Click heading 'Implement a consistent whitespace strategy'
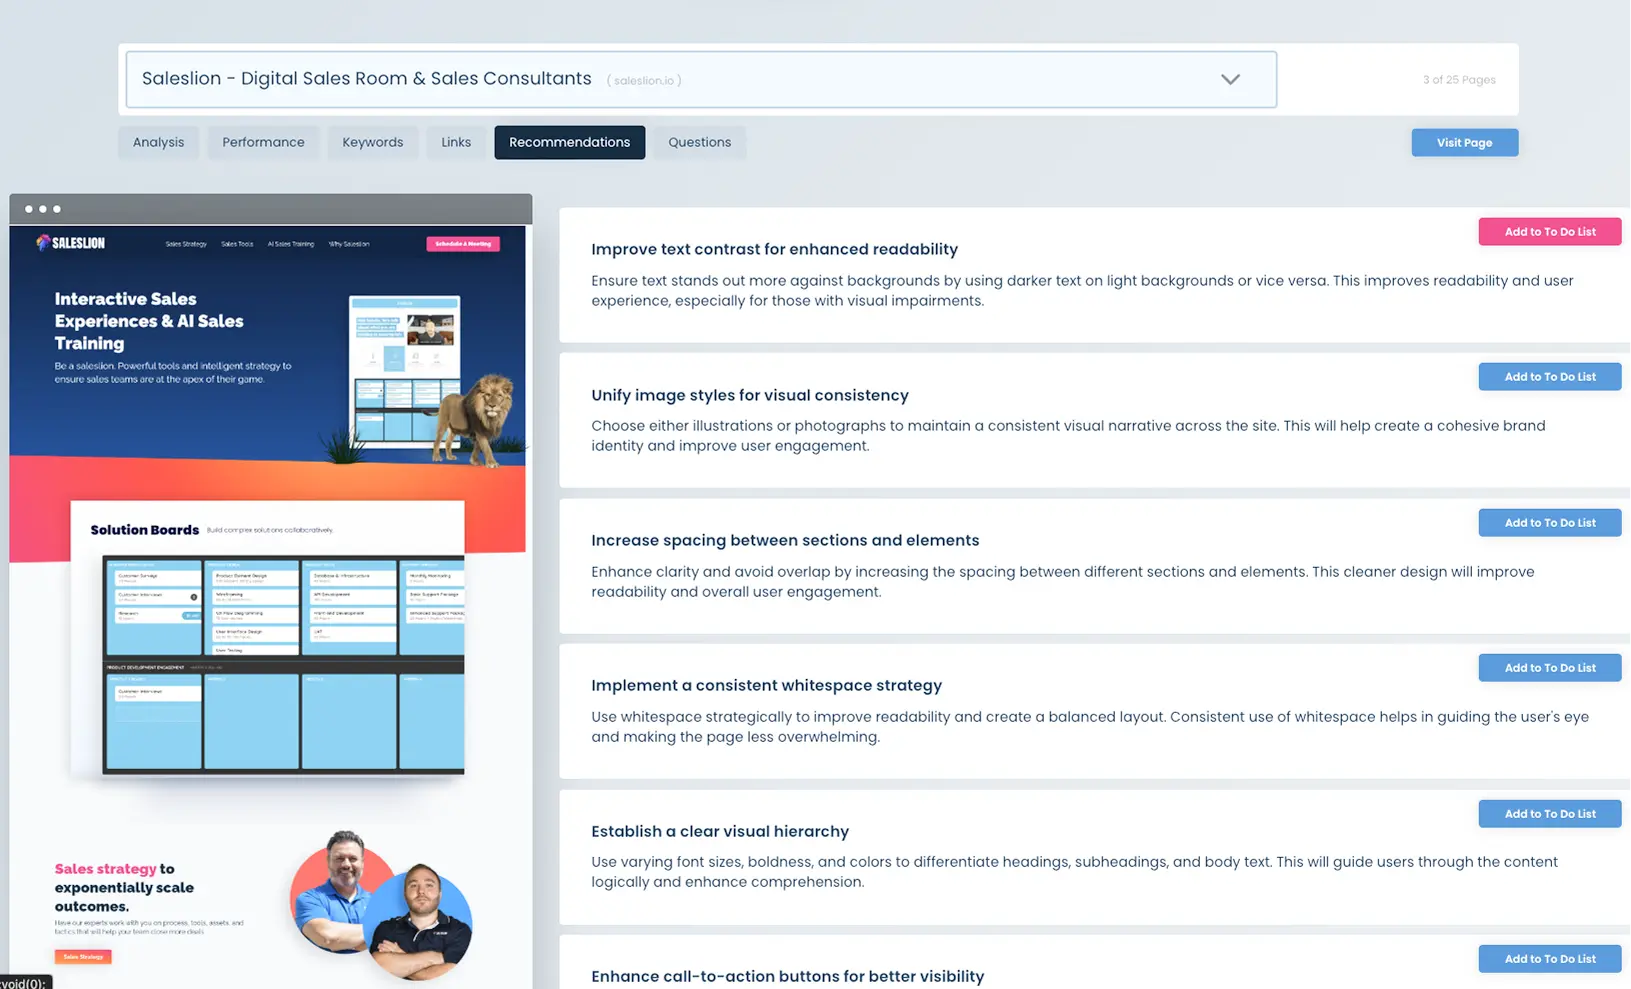 (x=766, y=685)
